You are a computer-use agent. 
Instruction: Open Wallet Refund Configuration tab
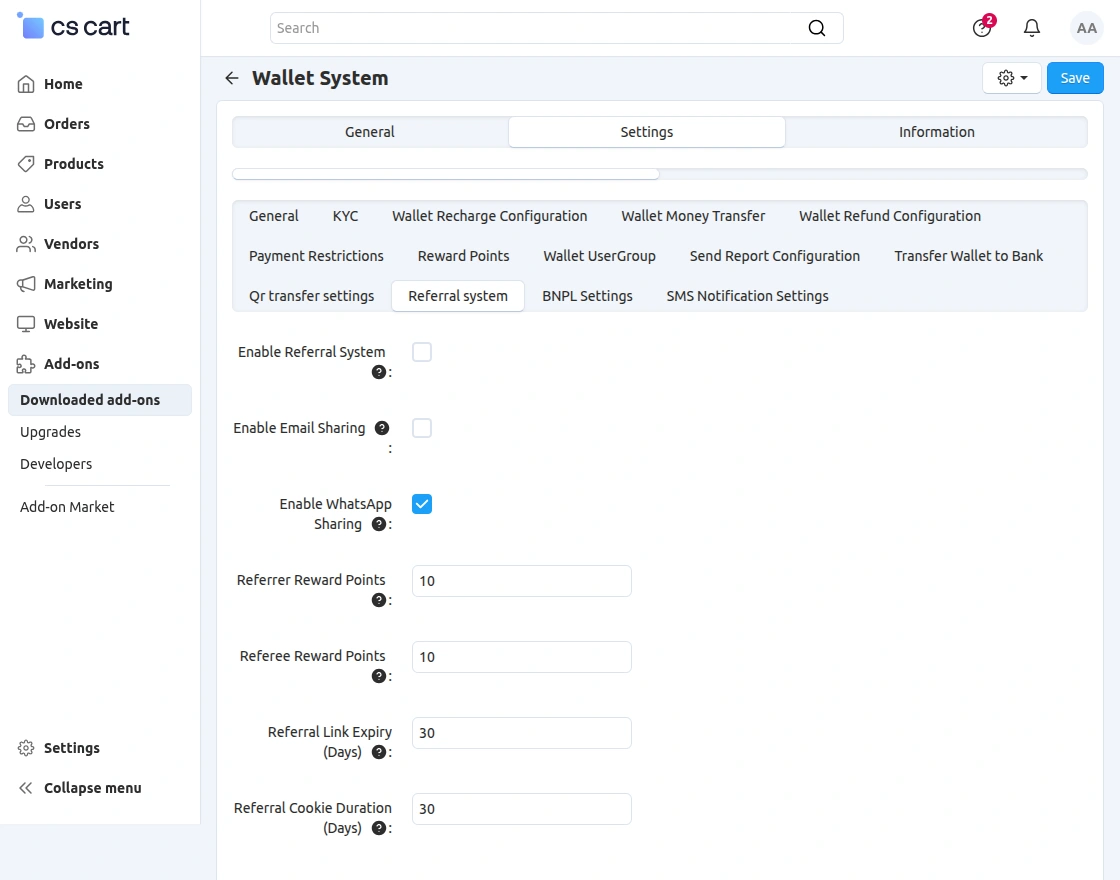890,216
